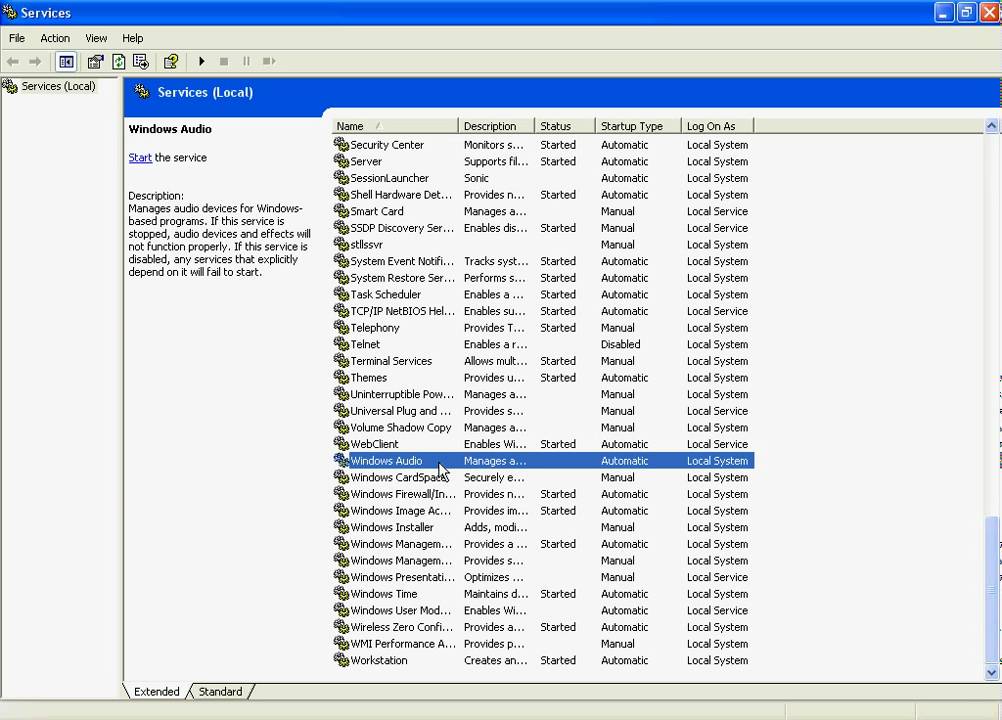This screenshot has height=720, width=1002.
Task: Click the scrollbar up arrow
Action: click(992, 126)
